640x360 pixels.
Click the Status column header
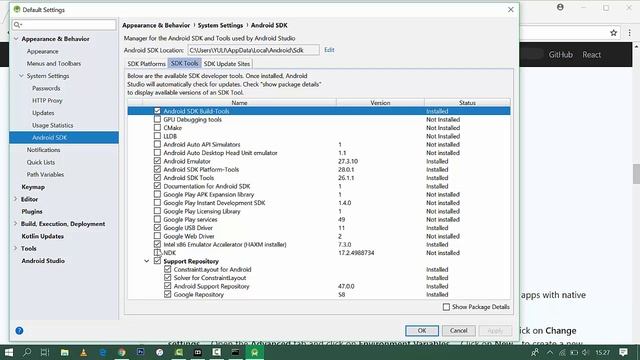[467, 103]
